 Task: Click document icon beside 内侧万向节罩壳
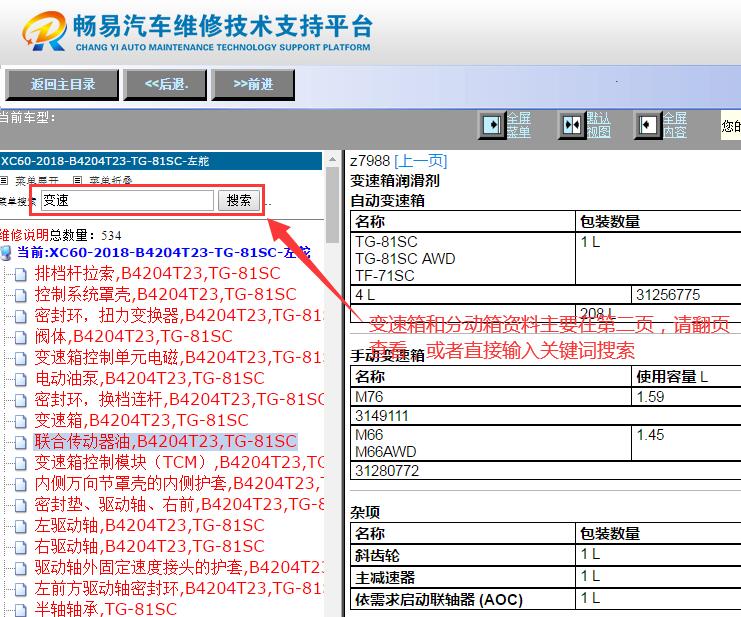20,485
